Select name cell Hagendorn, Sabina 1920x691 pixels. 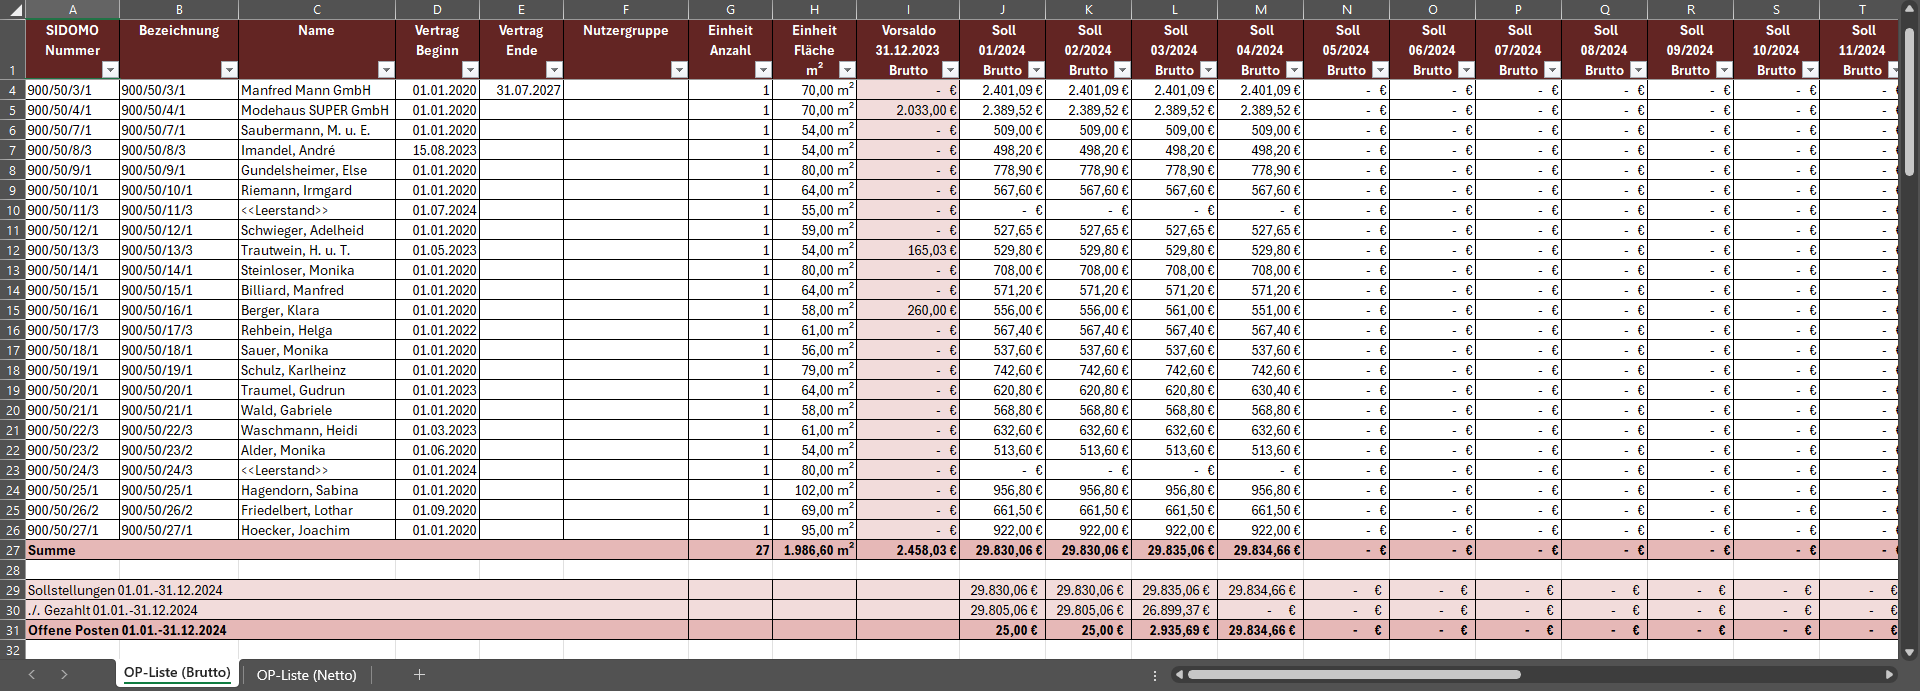point(317,490)
